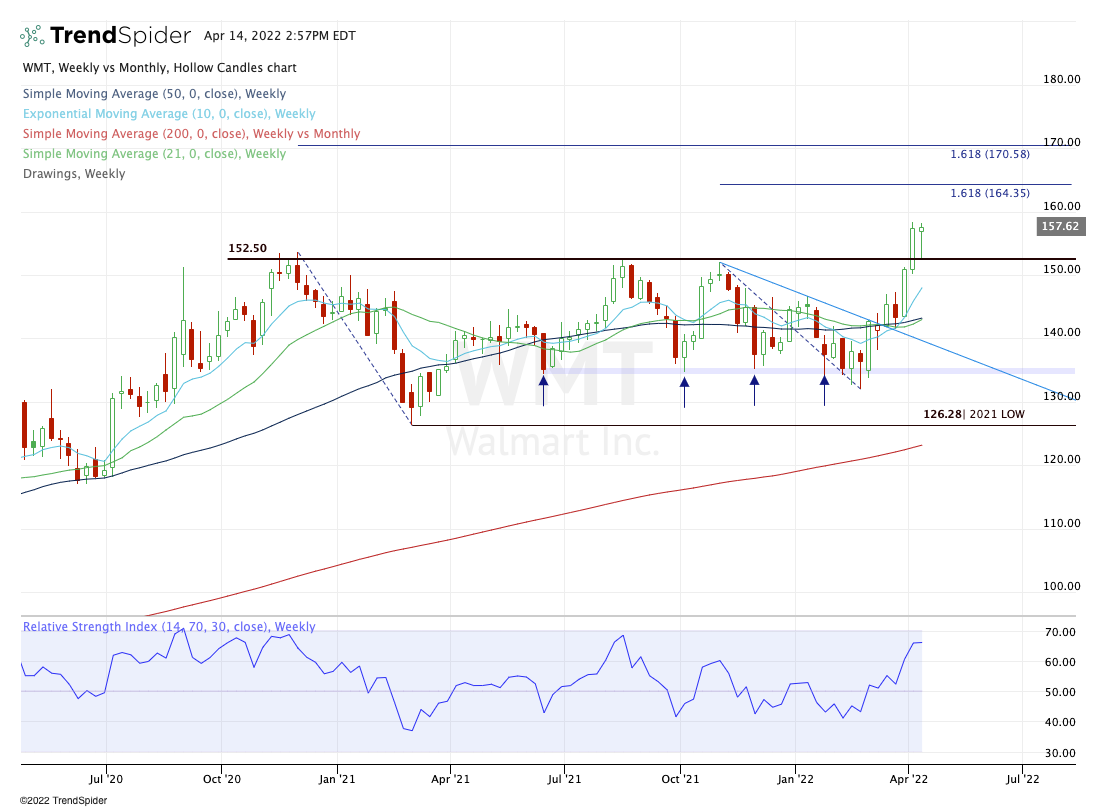Click the Oct '20 date axis label

point(221,779)
